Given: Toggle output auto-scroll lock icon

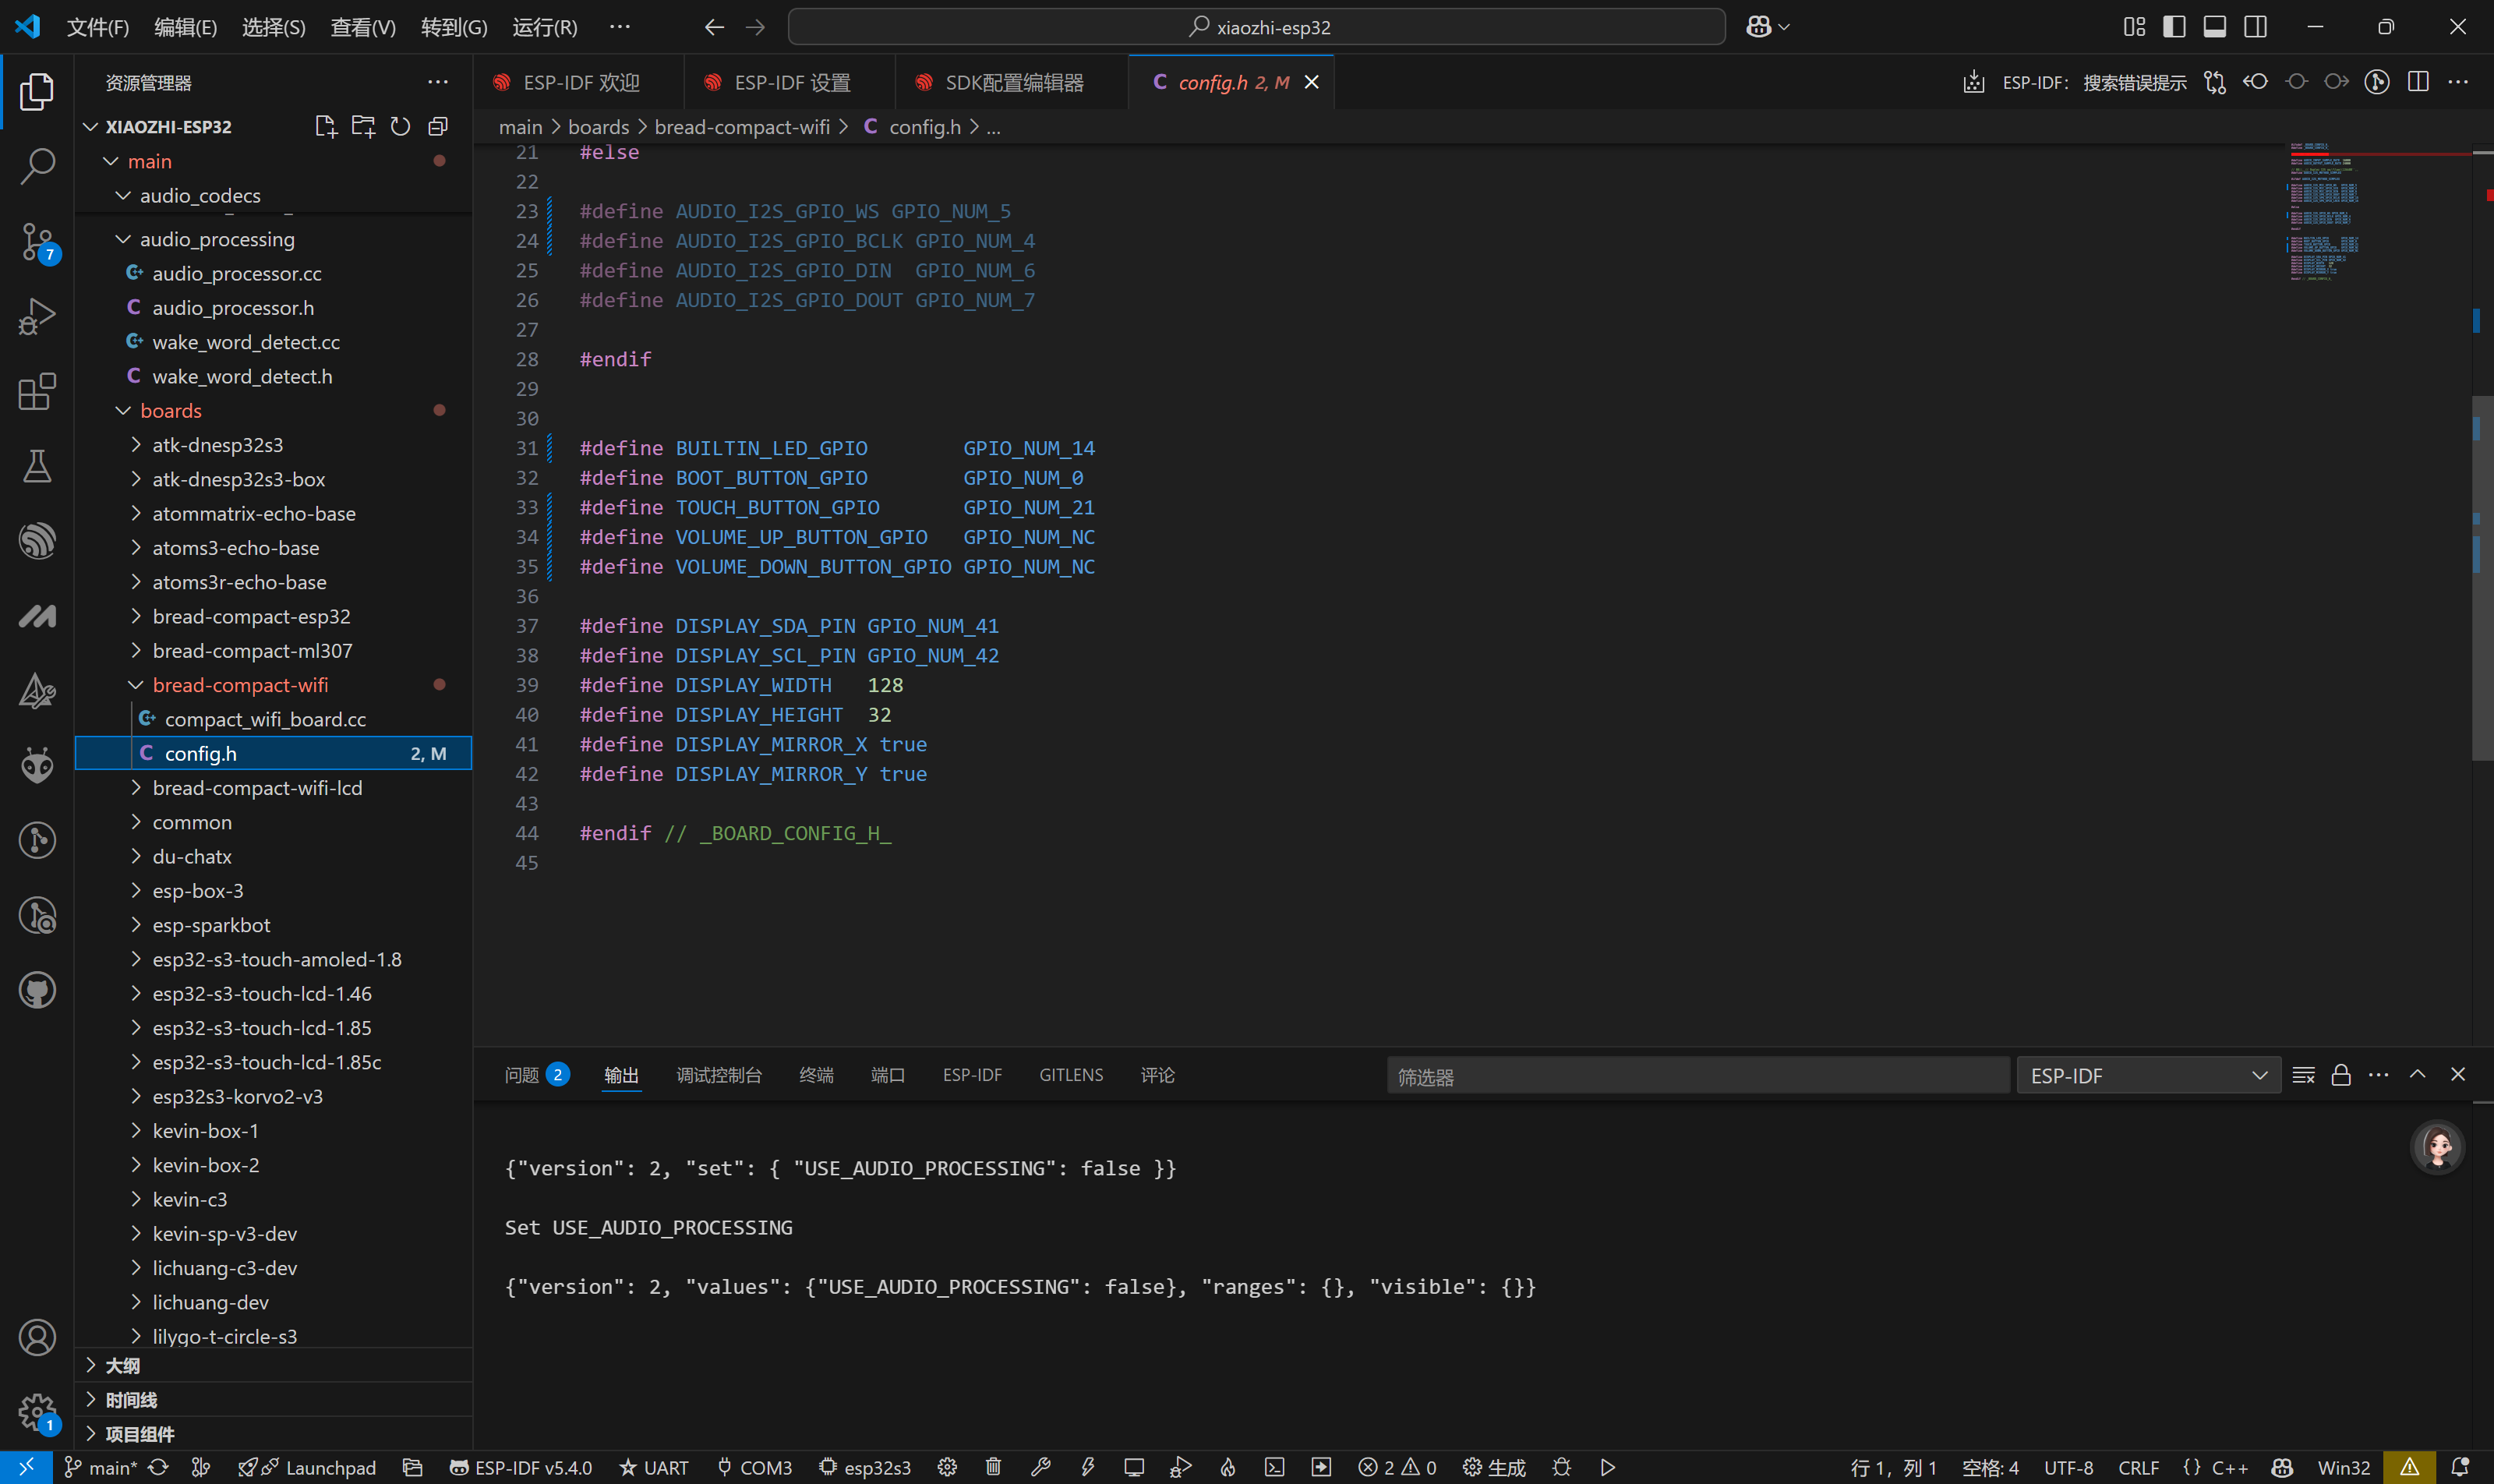Looking at the screenshot, I should [2341, 1075].
